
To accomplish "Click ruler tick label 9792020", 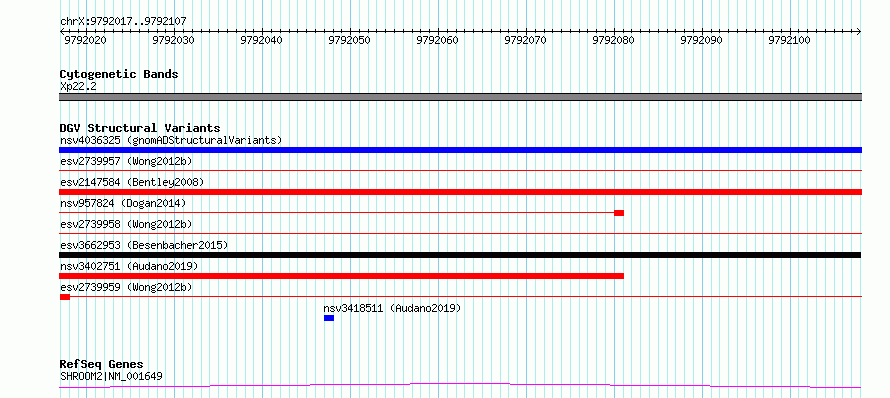I will [85, 40].
